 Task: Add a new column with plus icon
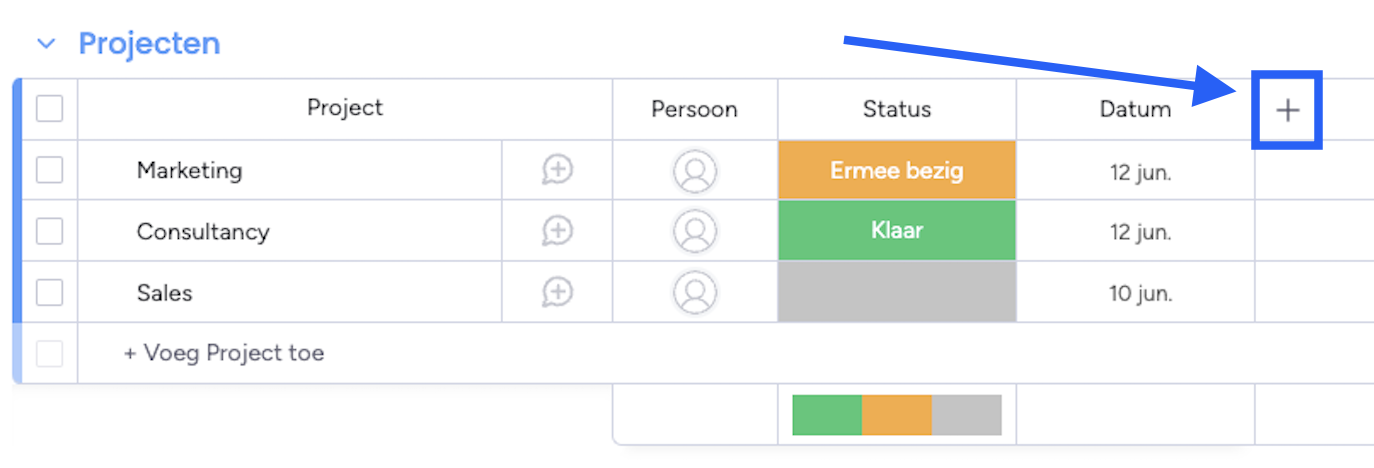(x=1288, y=110)
